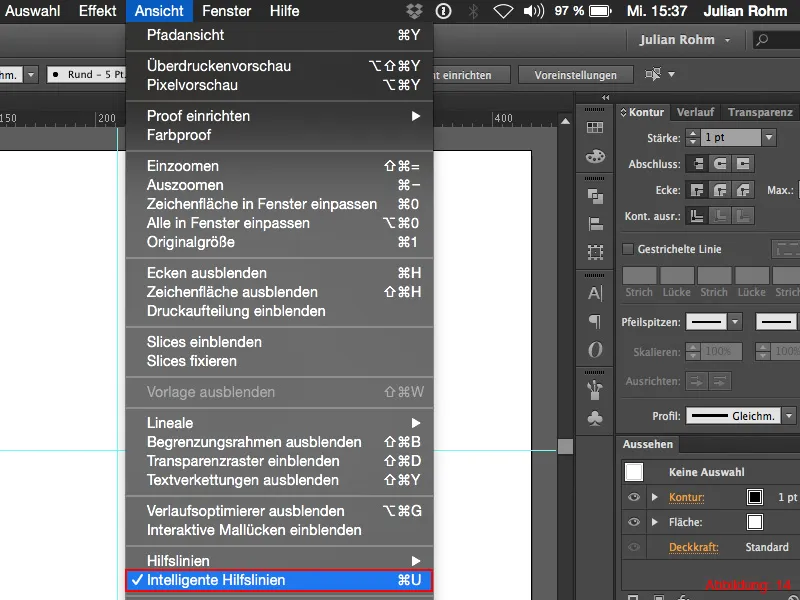Choose Einzoomen menu item
Image resolution: width=800 pixels, height=600 pixels.
[279, 166]
